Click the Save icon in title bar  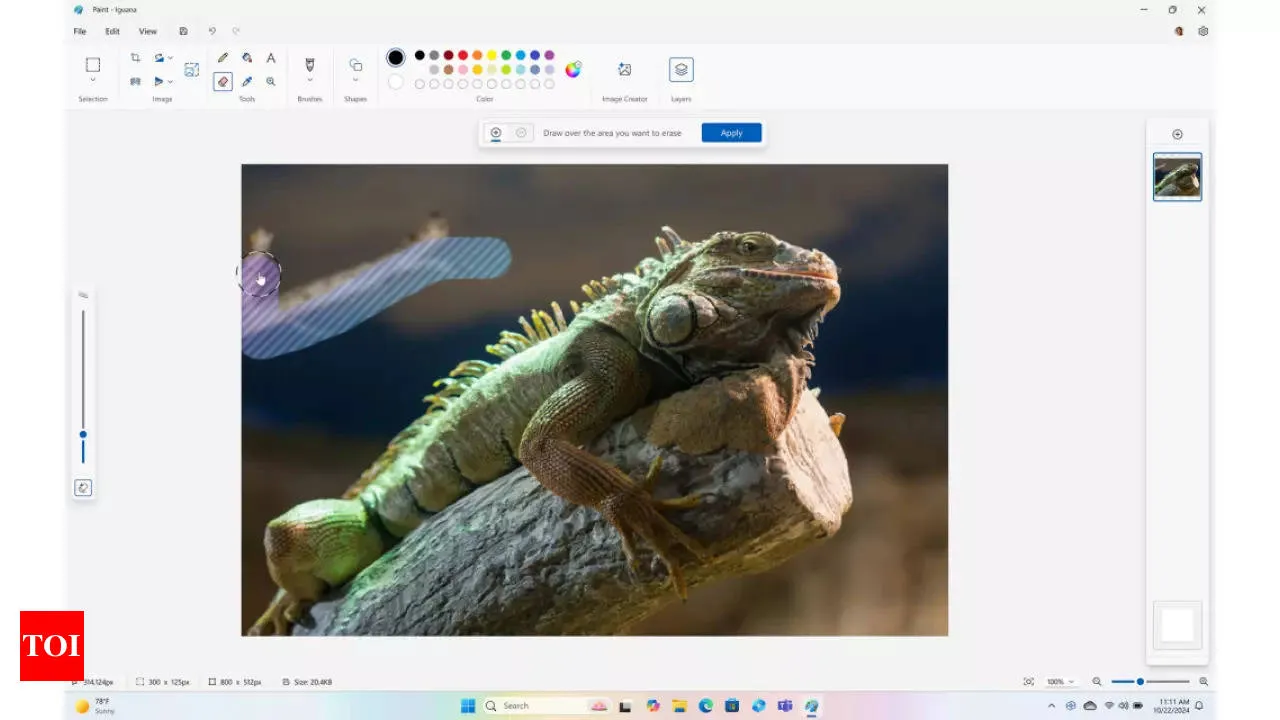click(x=183, y=31)
